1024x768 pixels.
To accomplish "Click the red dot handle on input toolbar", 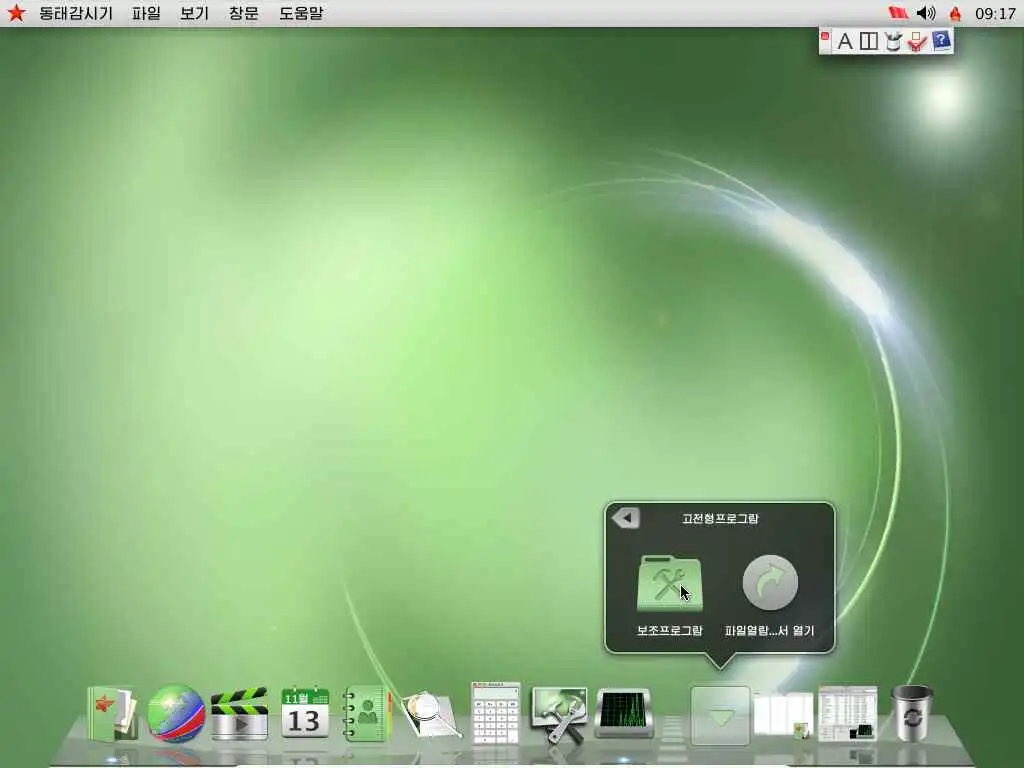I will [825, 37].
